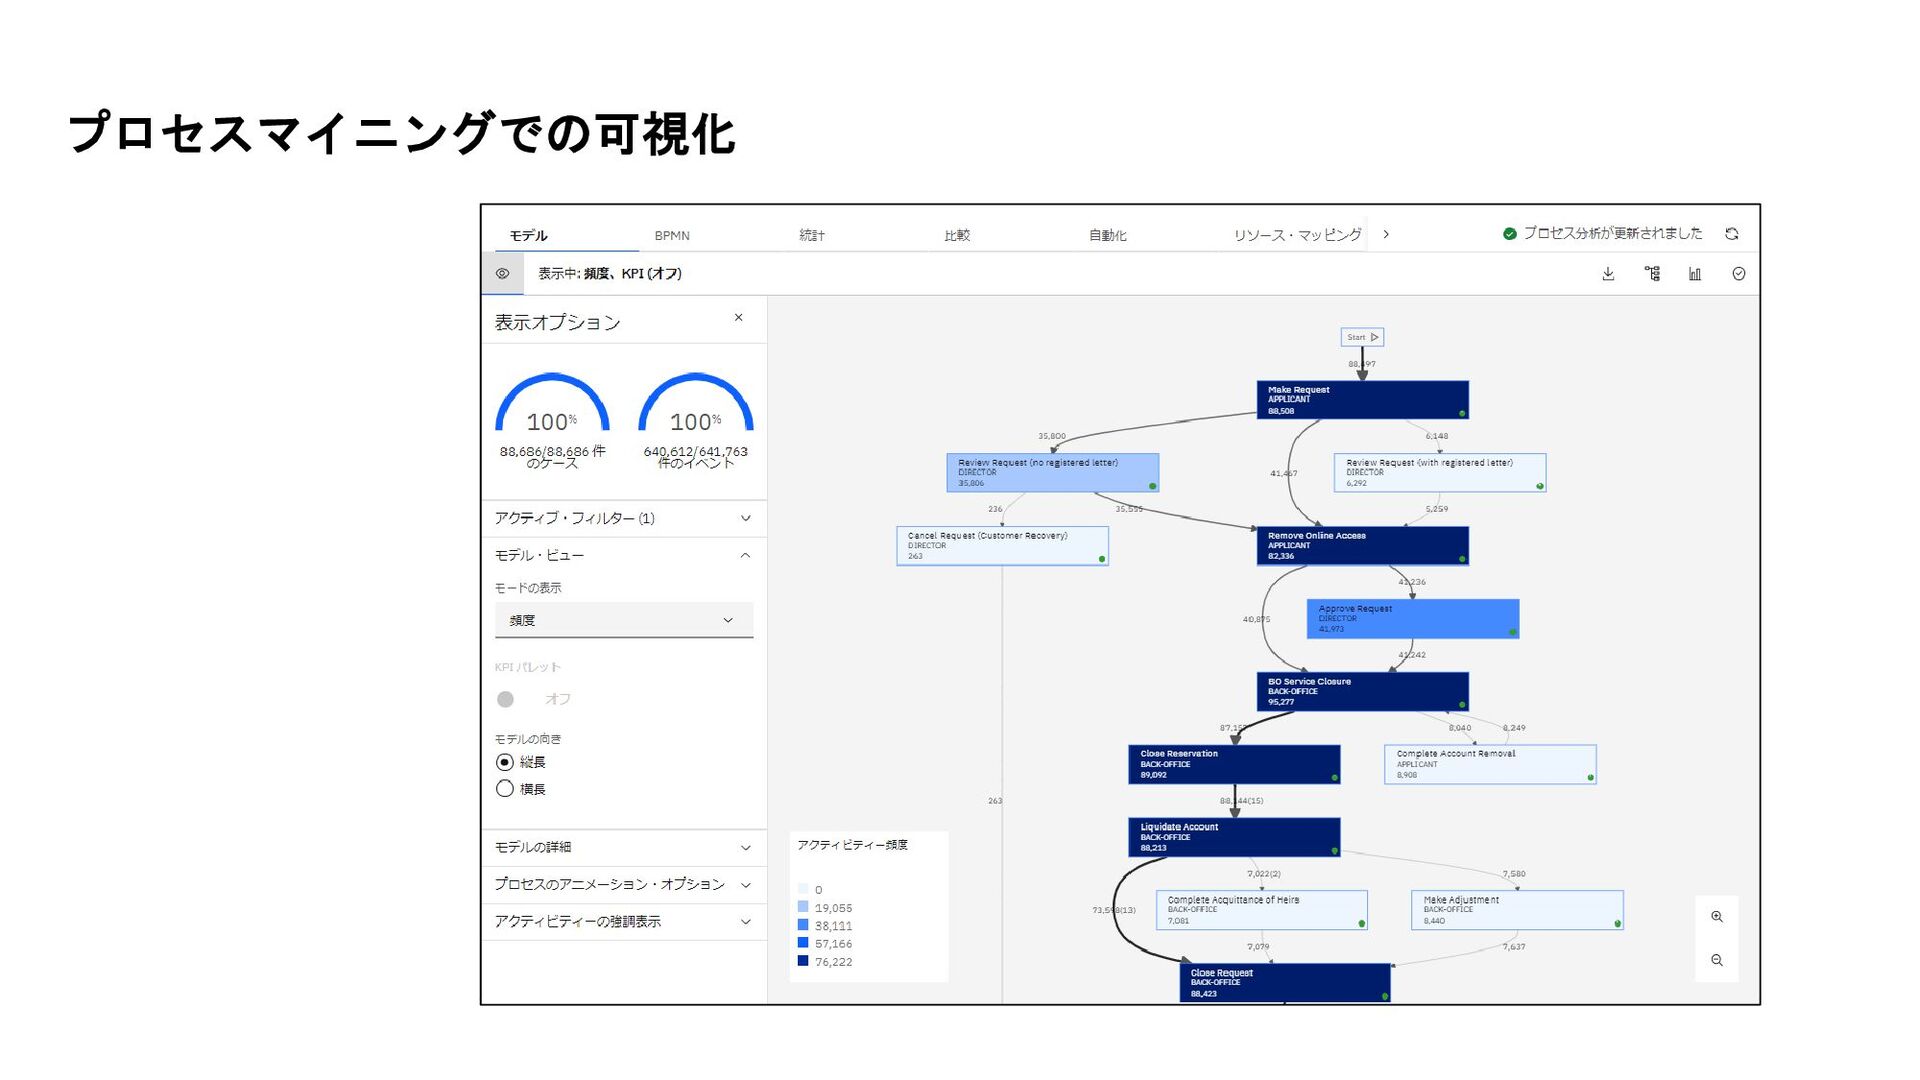Show more tabs with the right chevron
This screenshot has height=1080, width=1920.
(x=1386, y=234)
